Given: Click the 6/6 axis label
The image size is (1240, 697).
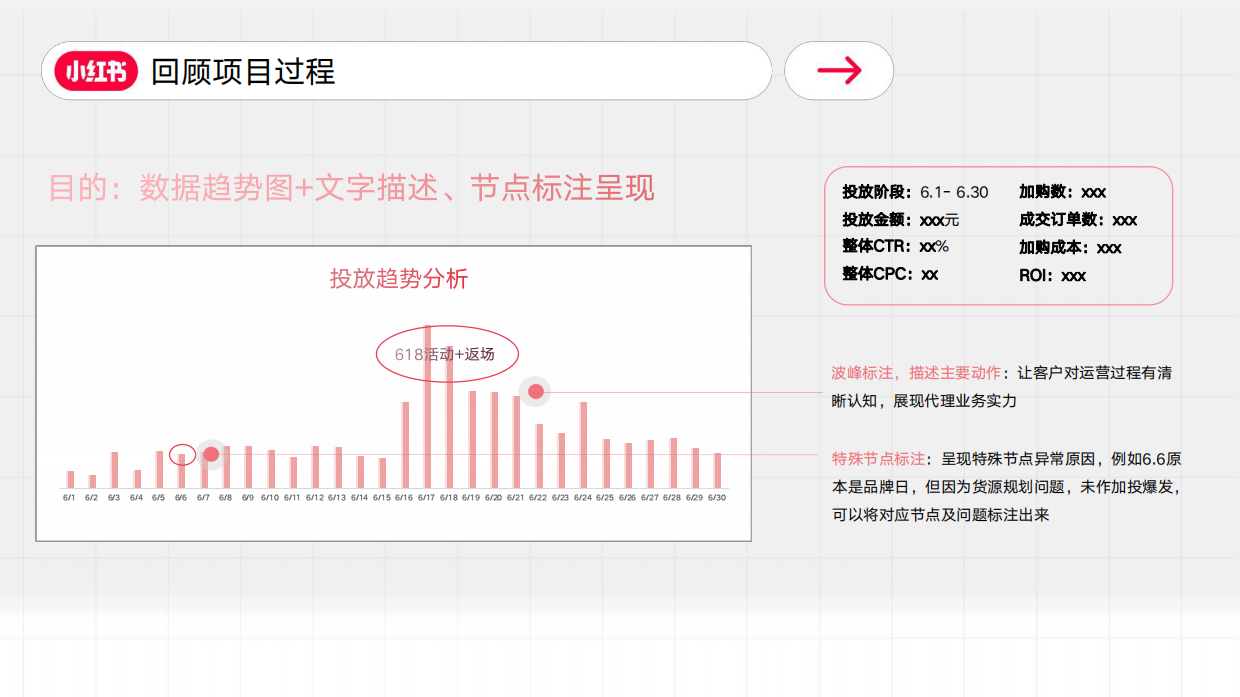Looking at the screenshot, I should tap(181, 497).
